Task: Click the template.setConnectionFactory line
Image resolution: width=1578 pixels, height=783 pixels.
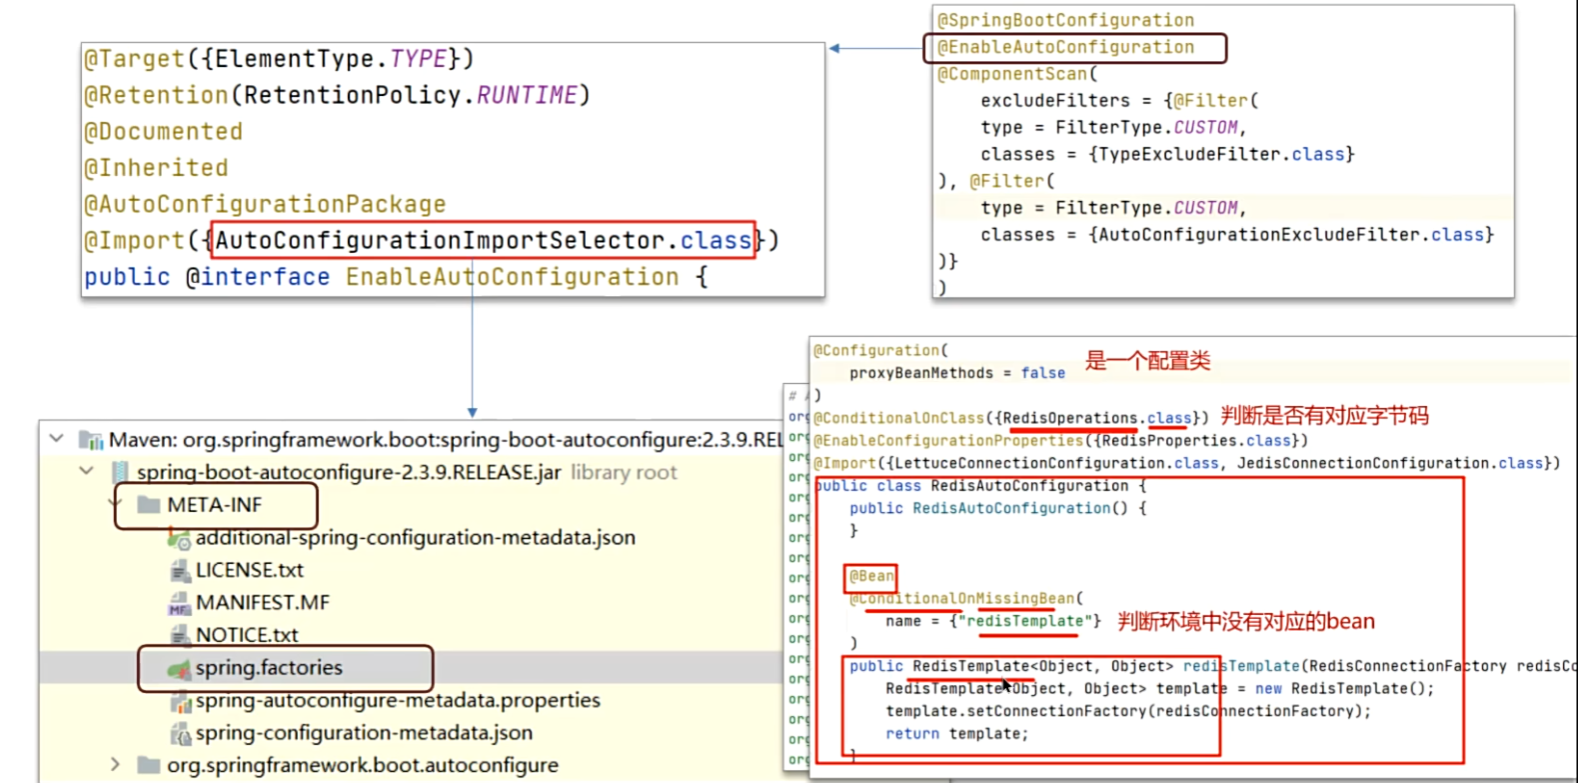Action: 1128,711
